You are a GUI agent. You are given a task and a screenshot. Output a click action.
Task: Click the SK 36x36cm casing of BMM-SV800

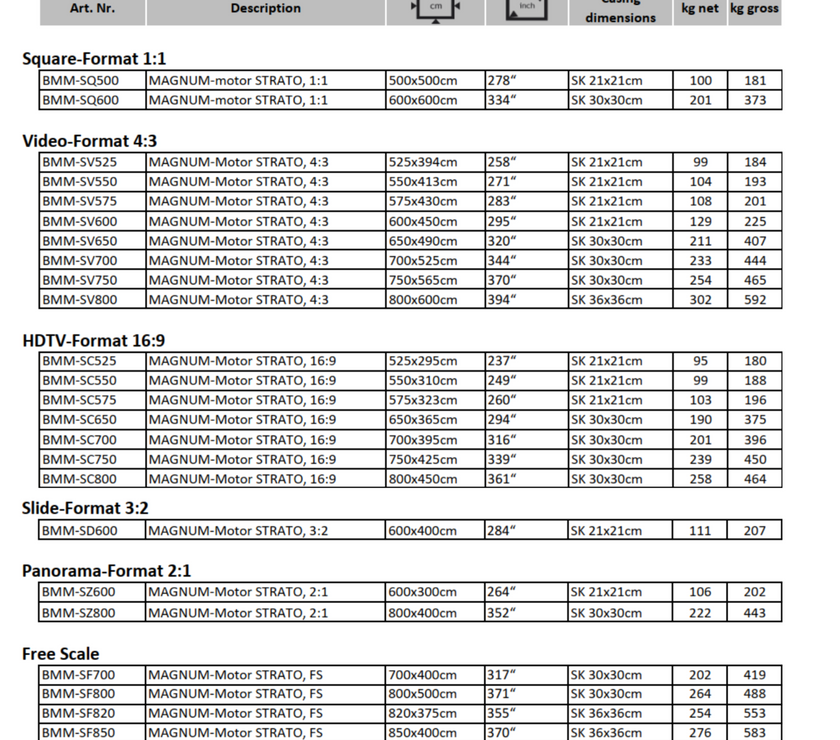pyautogui.click(x=606, y=300)
